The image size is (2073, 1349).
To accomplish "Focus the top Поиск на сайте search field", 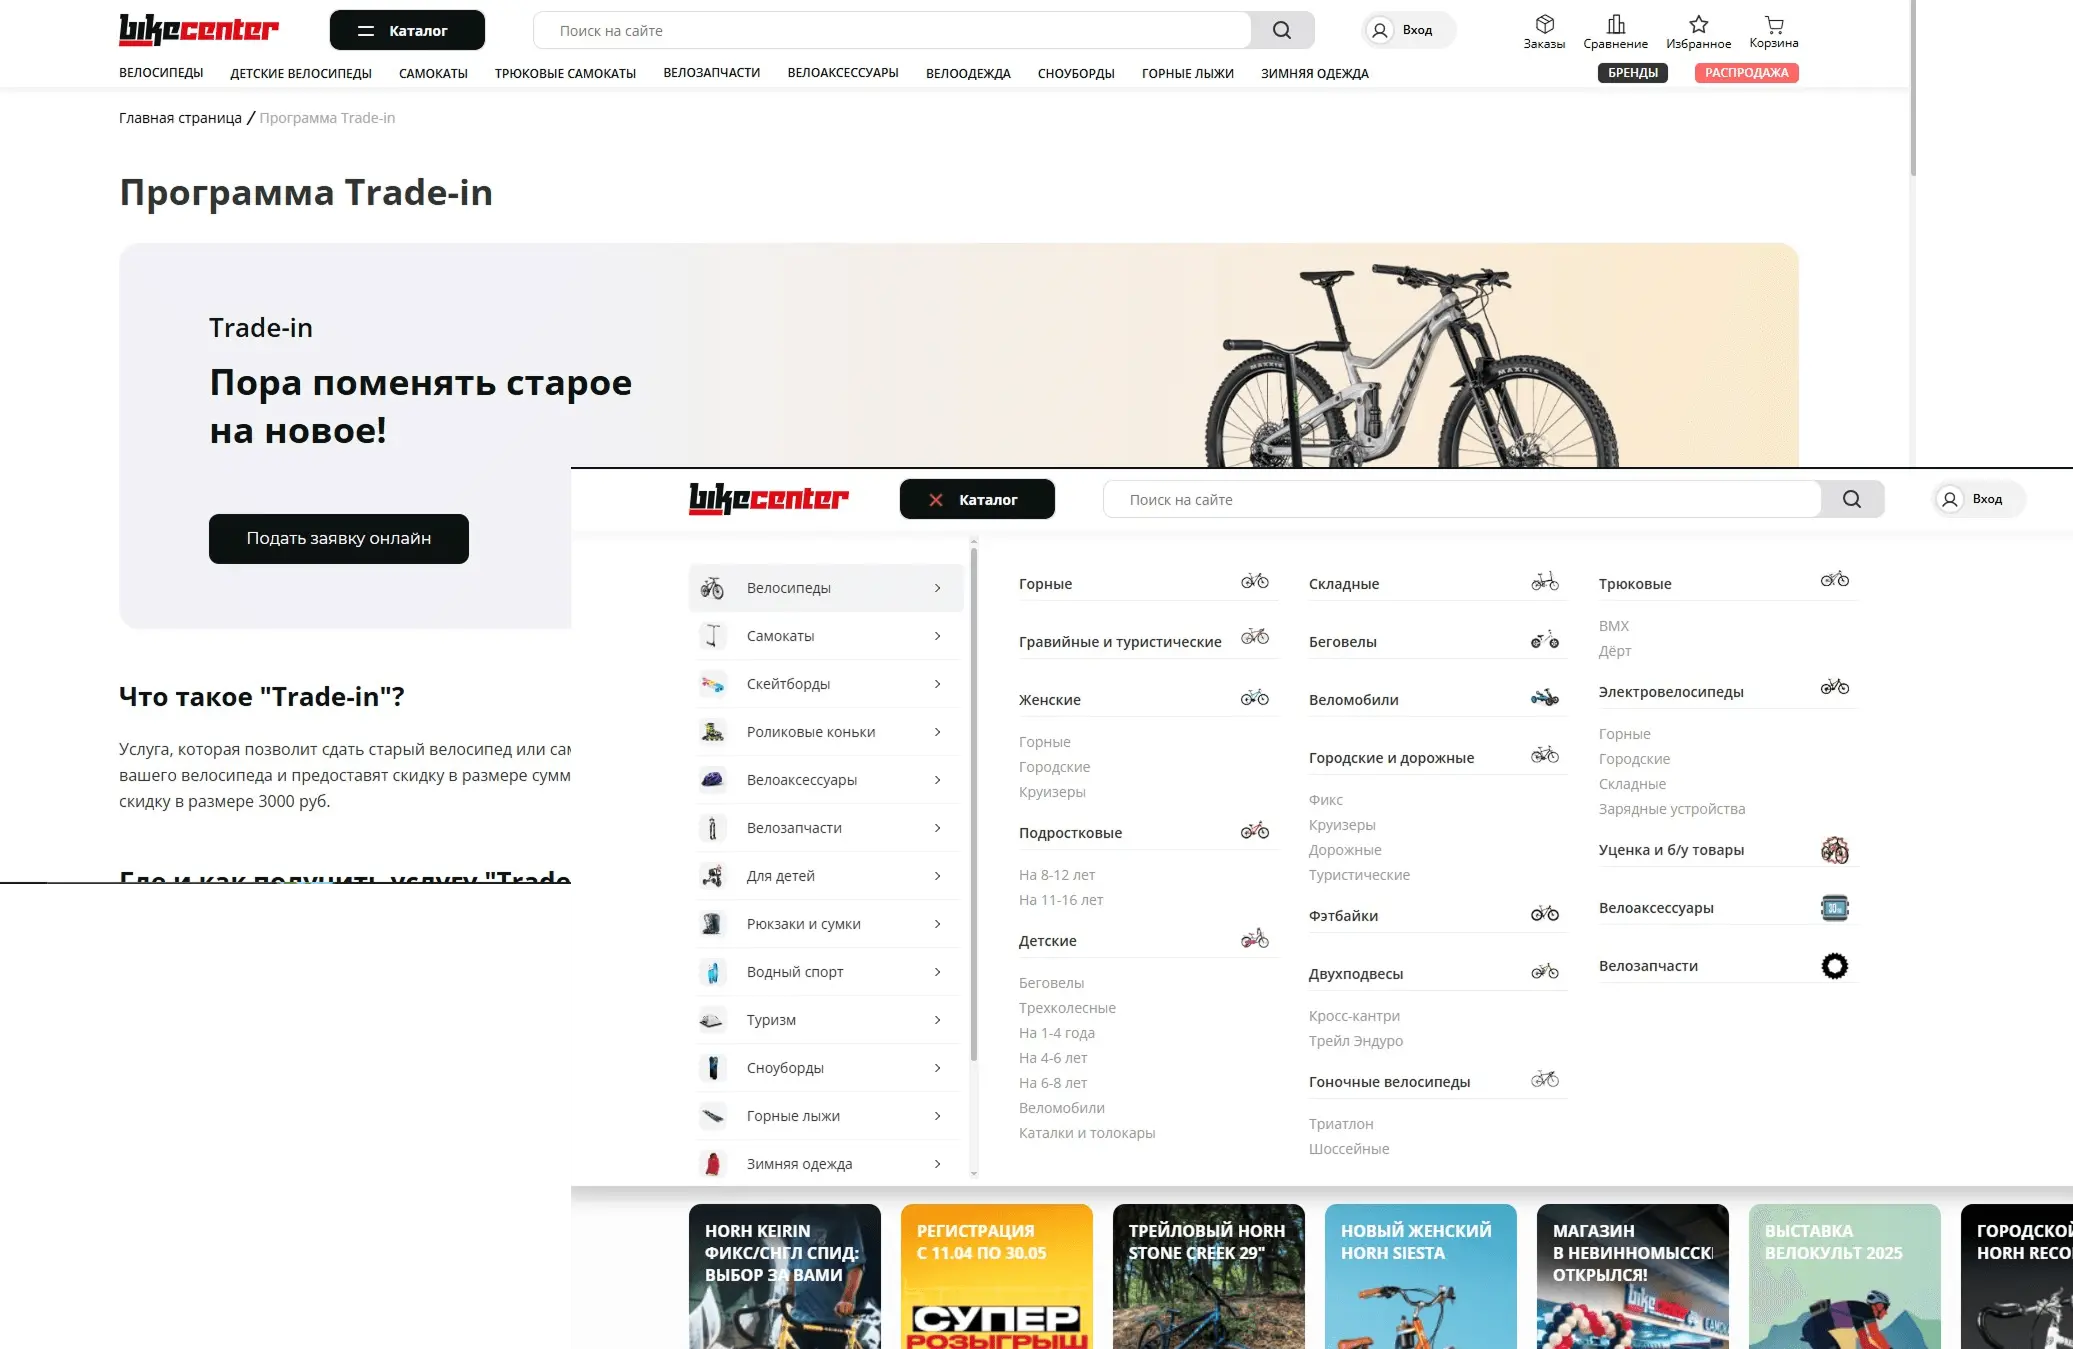I will pos(892,30).
